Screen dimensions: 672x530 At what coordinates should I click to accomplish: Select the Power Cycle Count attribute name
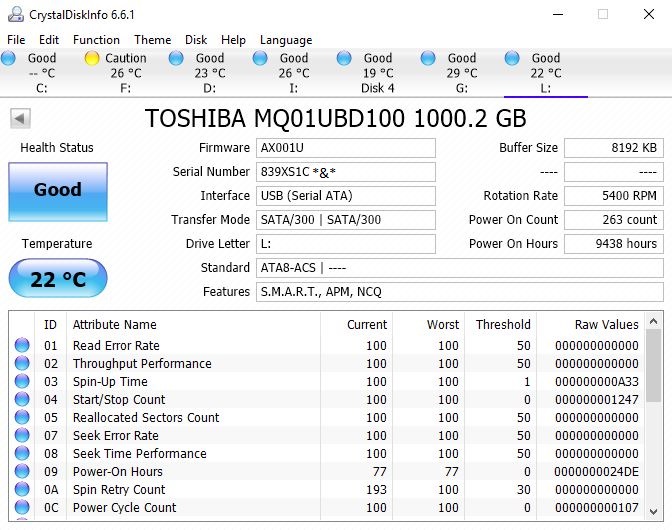tap(124, 507)
